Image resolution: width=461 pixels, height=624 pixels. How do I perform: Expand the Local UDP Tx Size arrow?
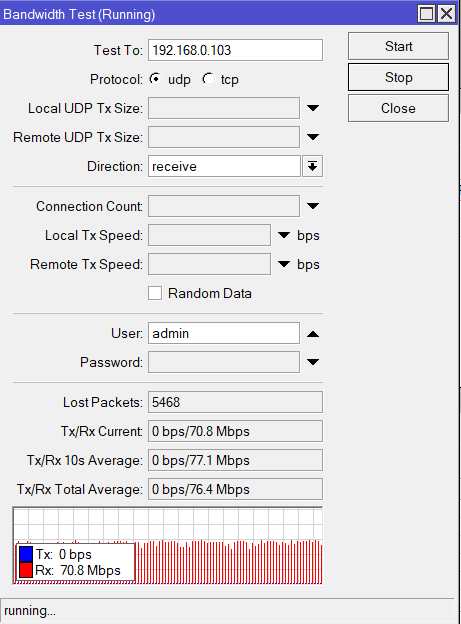pyautogui.click(x=313, y=108)
